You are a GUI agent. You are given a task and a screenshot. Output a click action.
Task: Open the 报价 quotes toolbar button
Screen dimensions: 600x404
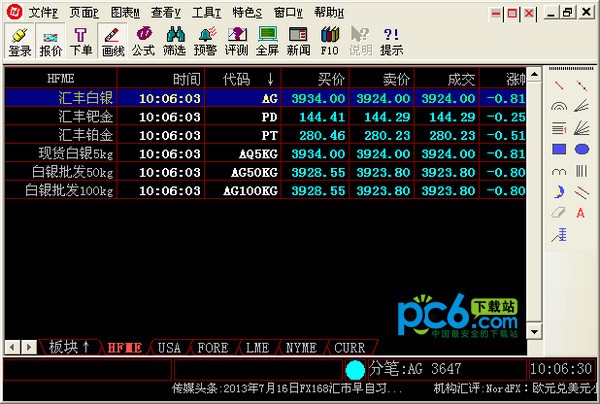click(50, 41)
